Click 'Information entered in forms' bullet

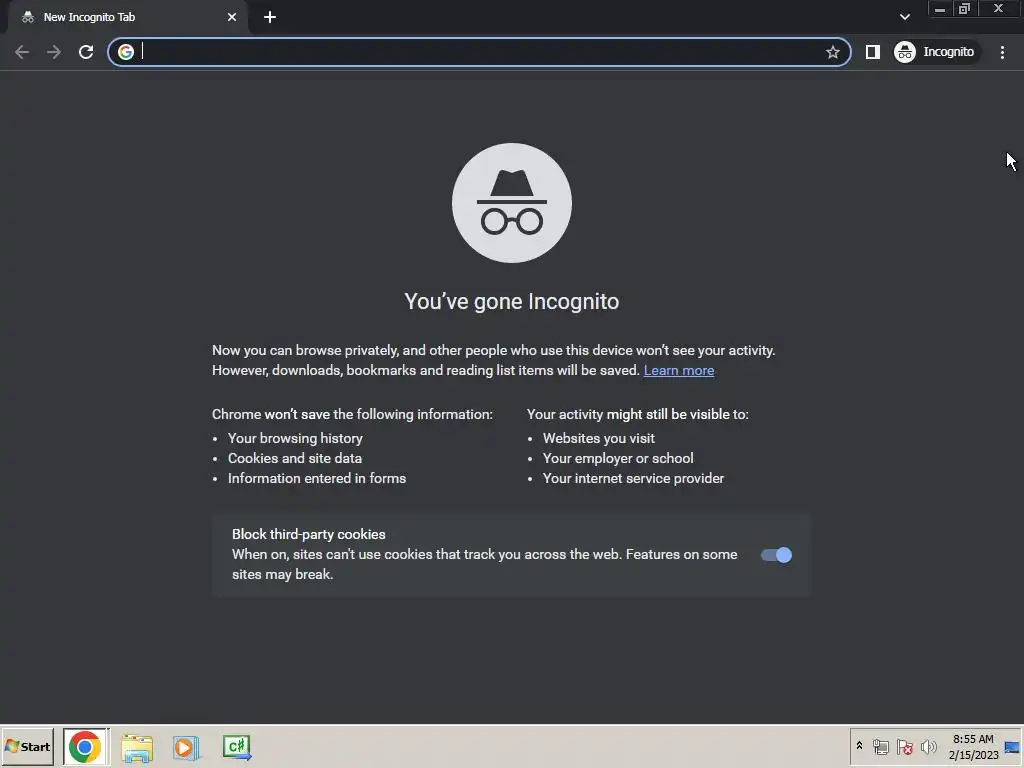pos(317,479)
